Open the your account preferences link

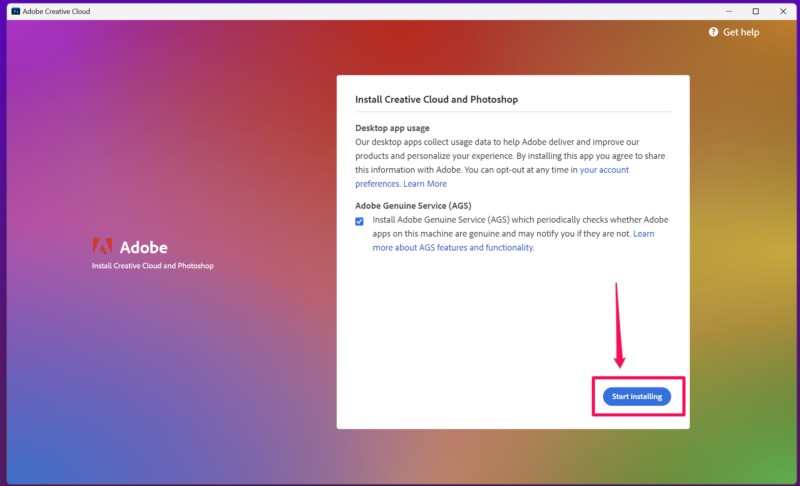604,170
